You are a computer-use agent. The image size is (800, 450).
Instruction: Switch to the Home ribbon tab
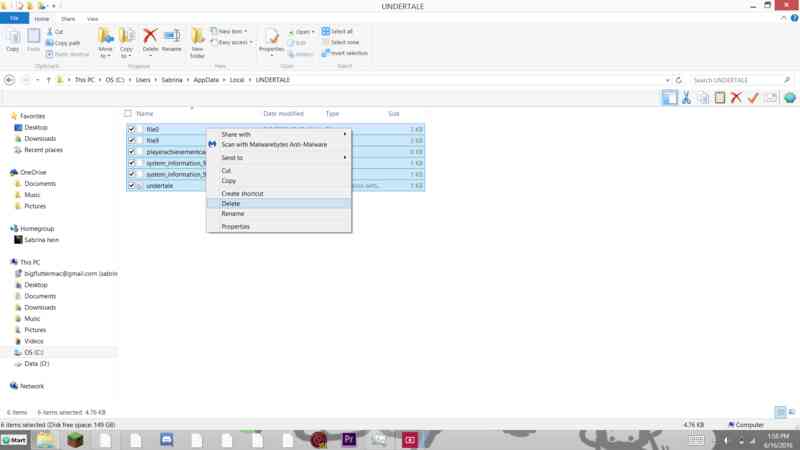42,19
